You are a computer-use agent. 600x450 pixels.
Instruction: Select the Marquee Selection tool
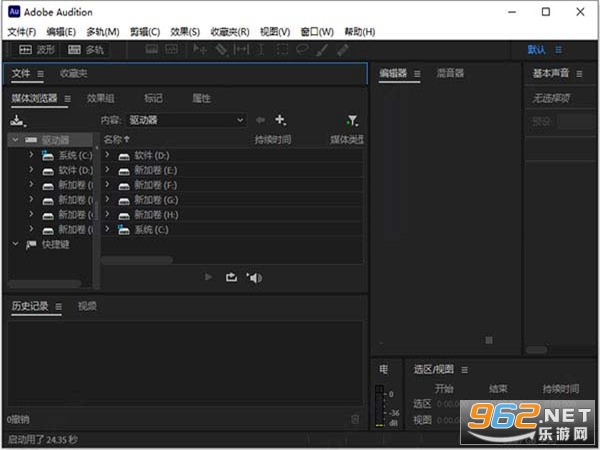coord(282,50)
